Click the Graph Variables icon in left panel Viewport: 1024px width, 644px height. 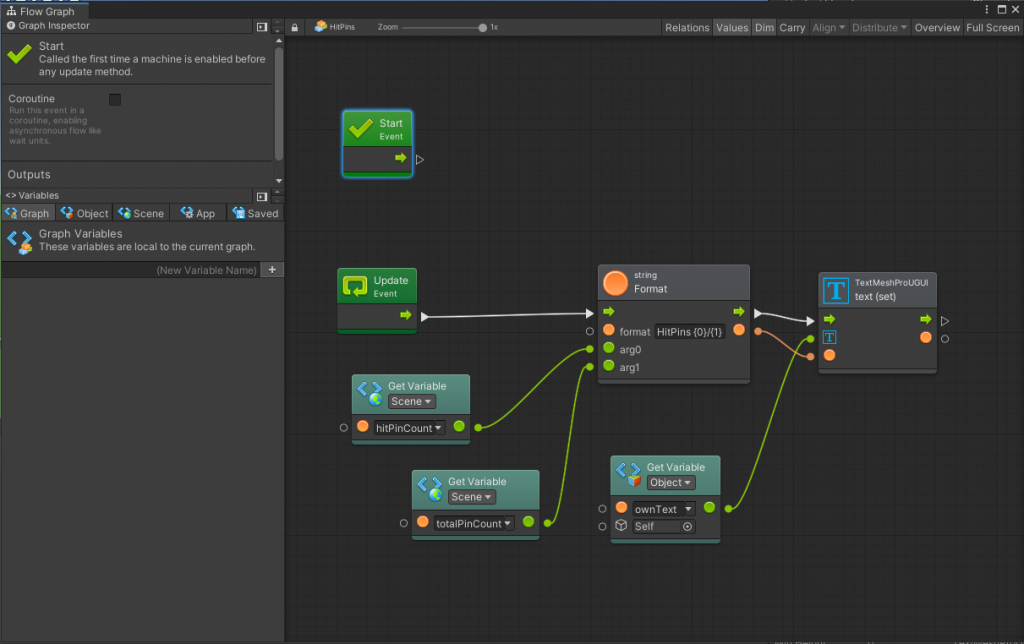pyautogui.click(x=19, y=240)
